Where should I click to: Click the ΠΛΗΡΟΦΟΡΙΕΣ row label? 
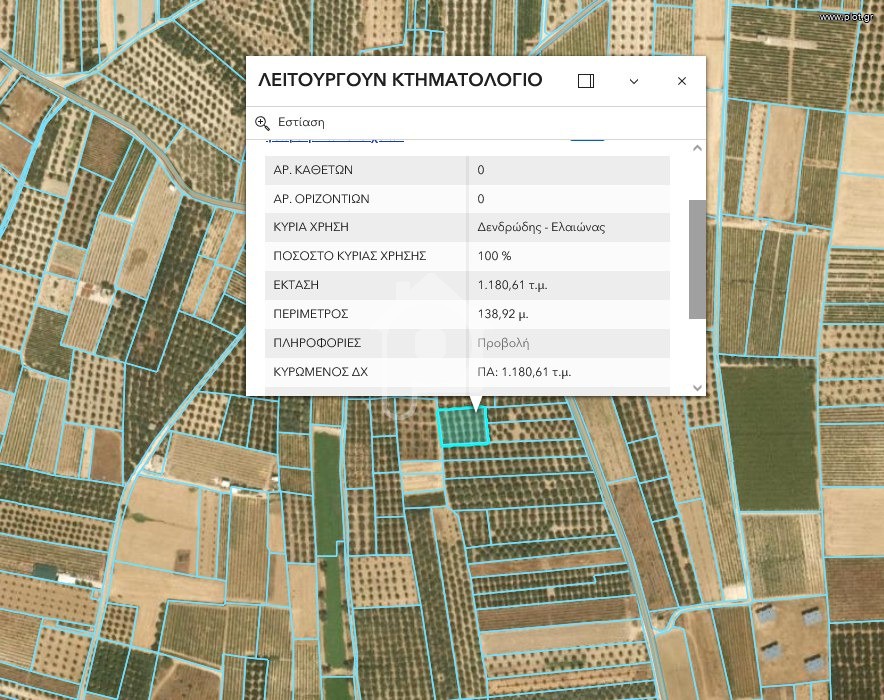[317, 343]
